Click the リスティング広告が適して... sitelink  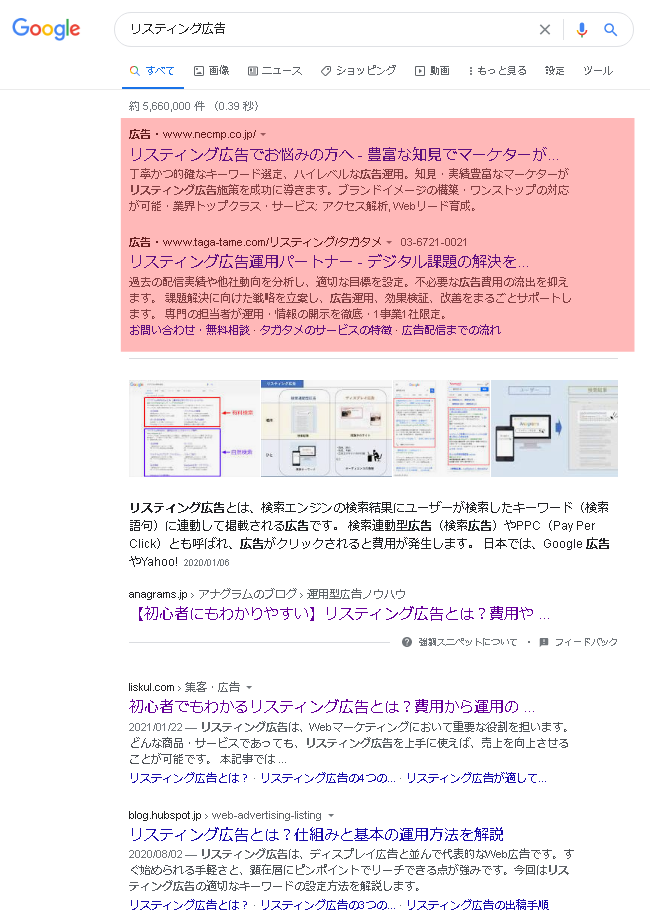coord(476,778)
